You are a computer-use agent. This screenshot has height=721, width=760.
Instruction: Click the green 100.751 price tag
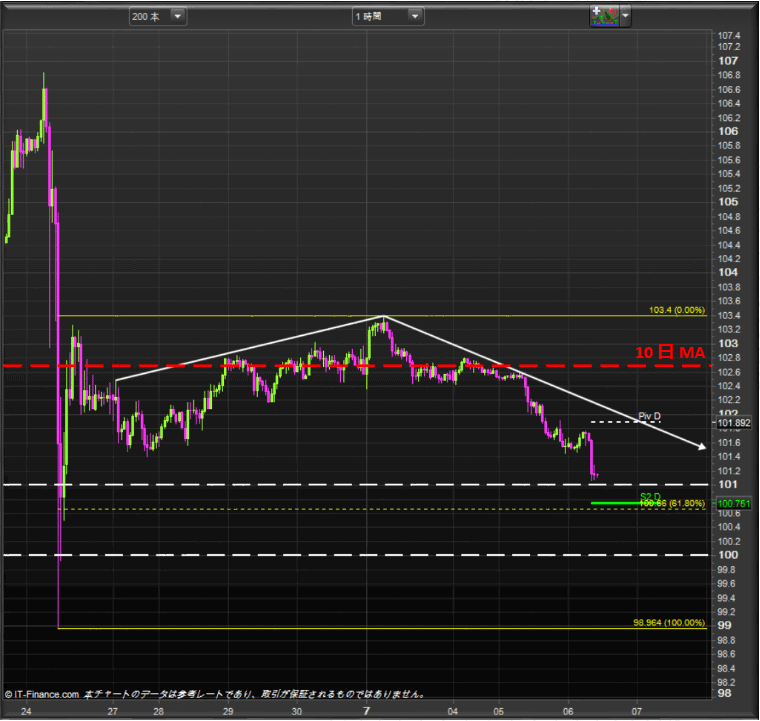click(734, 504)
